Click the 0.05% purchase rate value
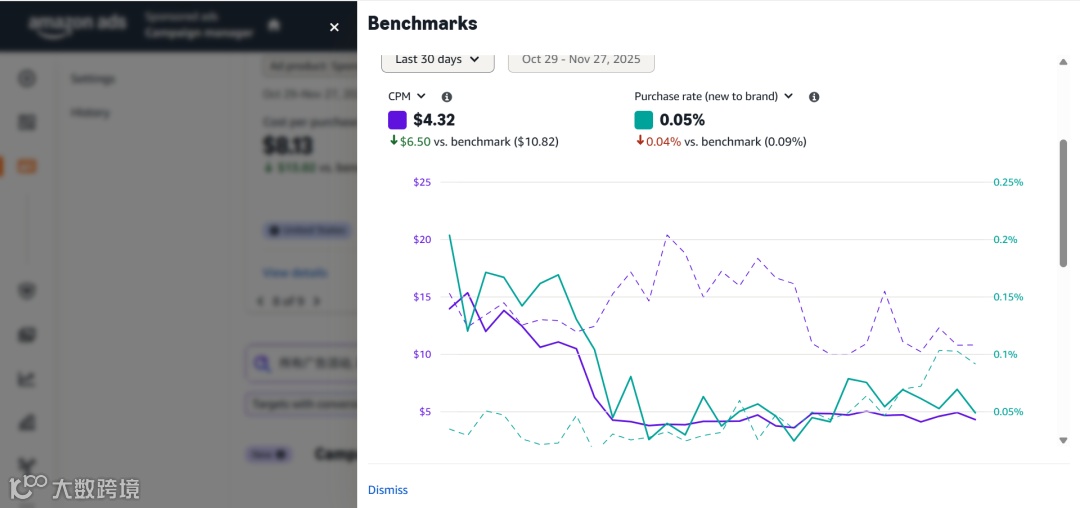The width and height of the screenshot is (1080, 508). pos(683,120)
